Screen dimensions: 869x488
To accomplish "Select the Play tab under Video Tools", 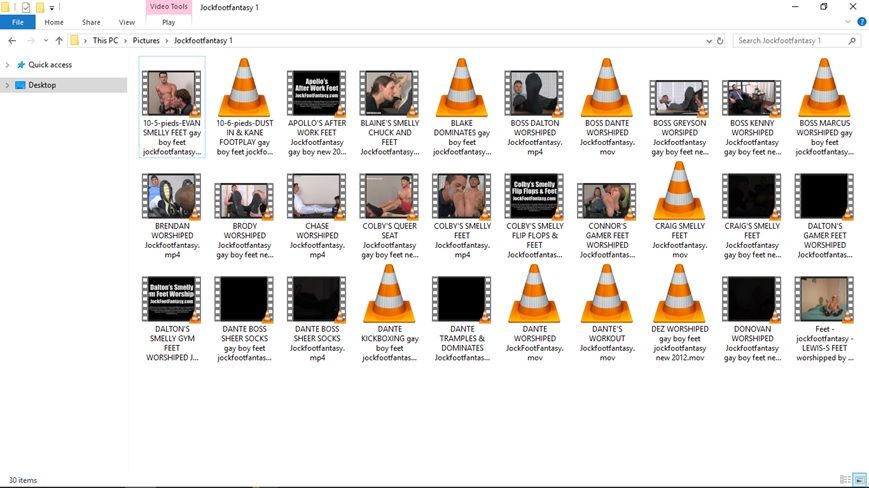I will [x=168, y=22].
